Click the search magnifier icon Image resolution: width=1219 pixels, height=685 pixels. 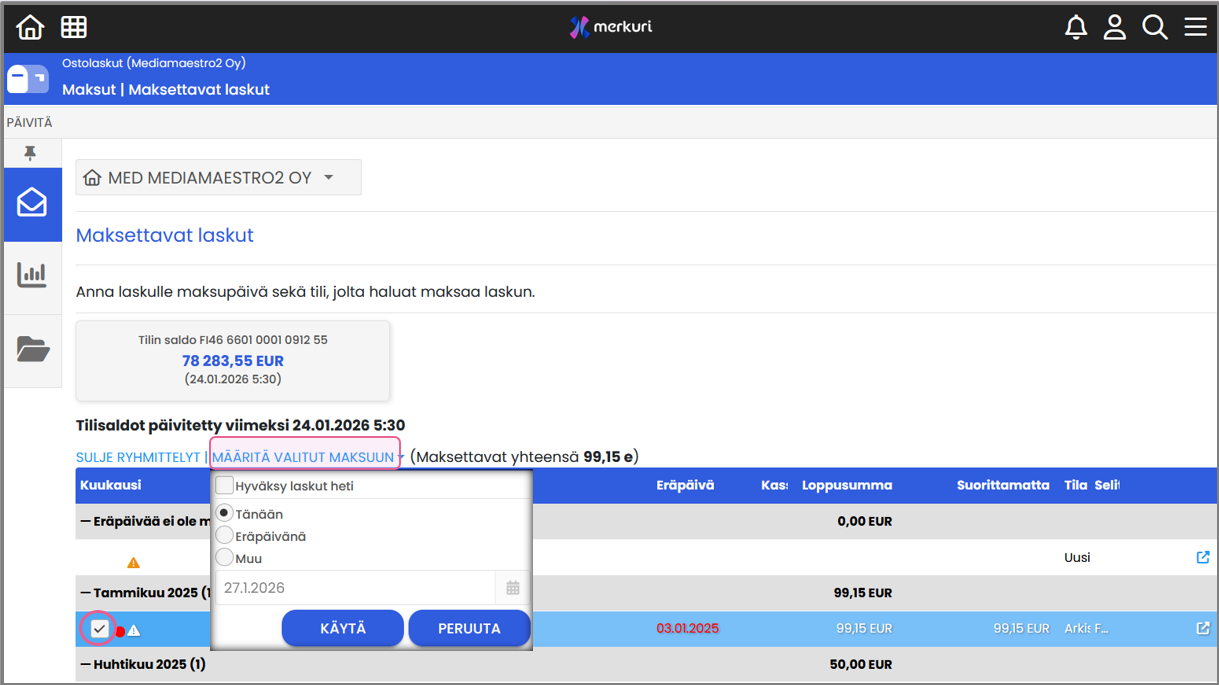pos(1155,27)
